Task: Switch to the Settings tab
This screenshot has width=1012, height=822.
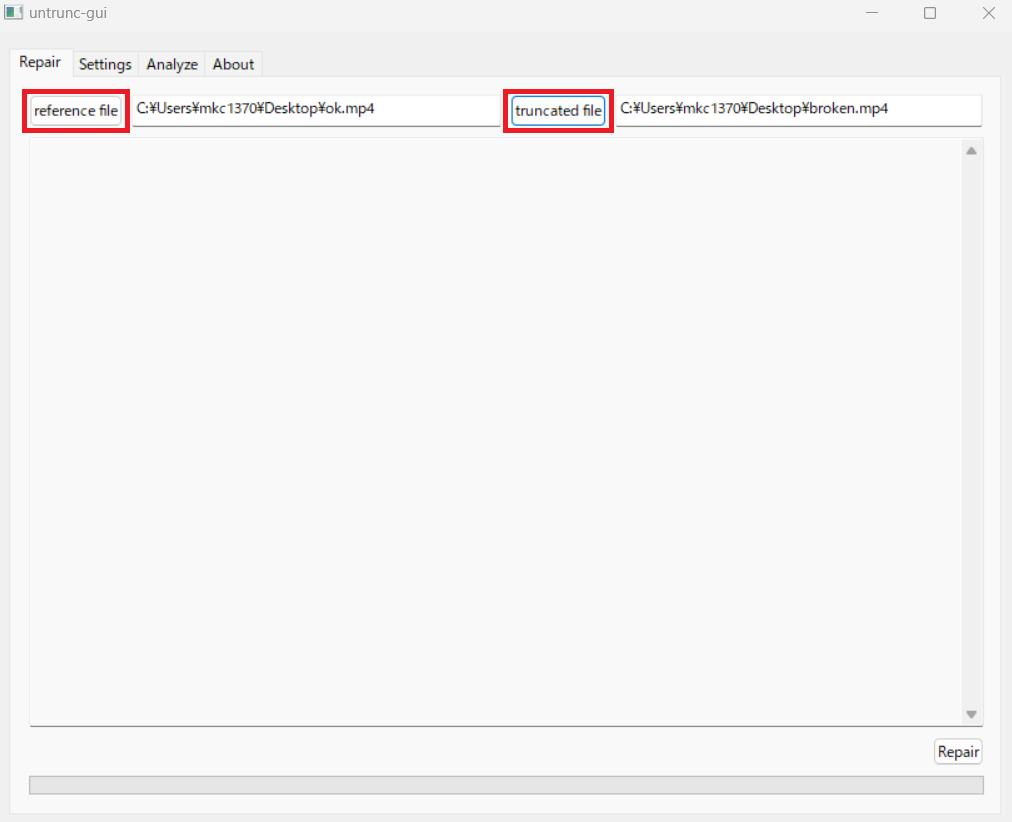Action: tap(105, 64)
